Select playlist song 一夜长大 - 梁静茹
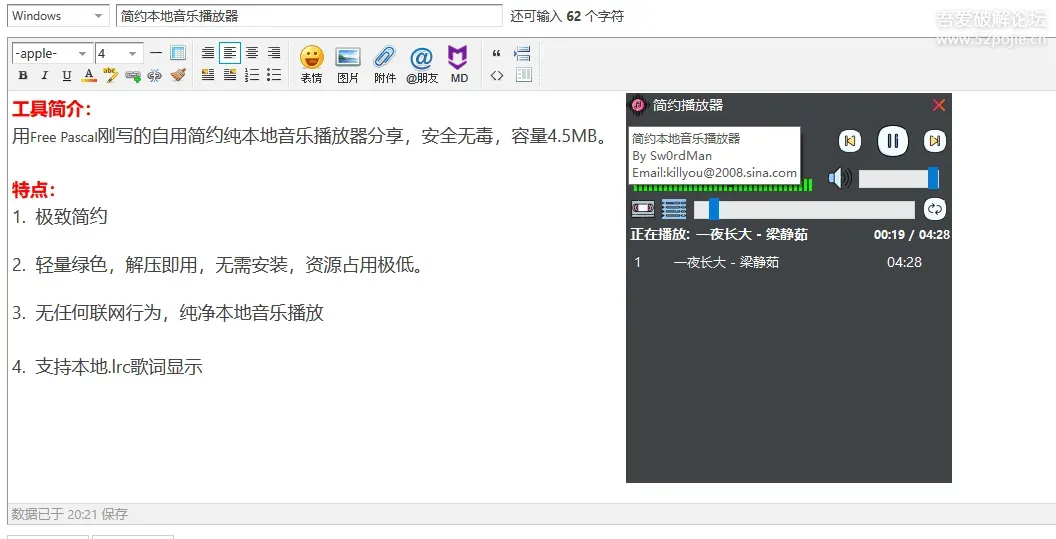The width and height of the screenshot is (1056, 539). [x=789, y=262]
